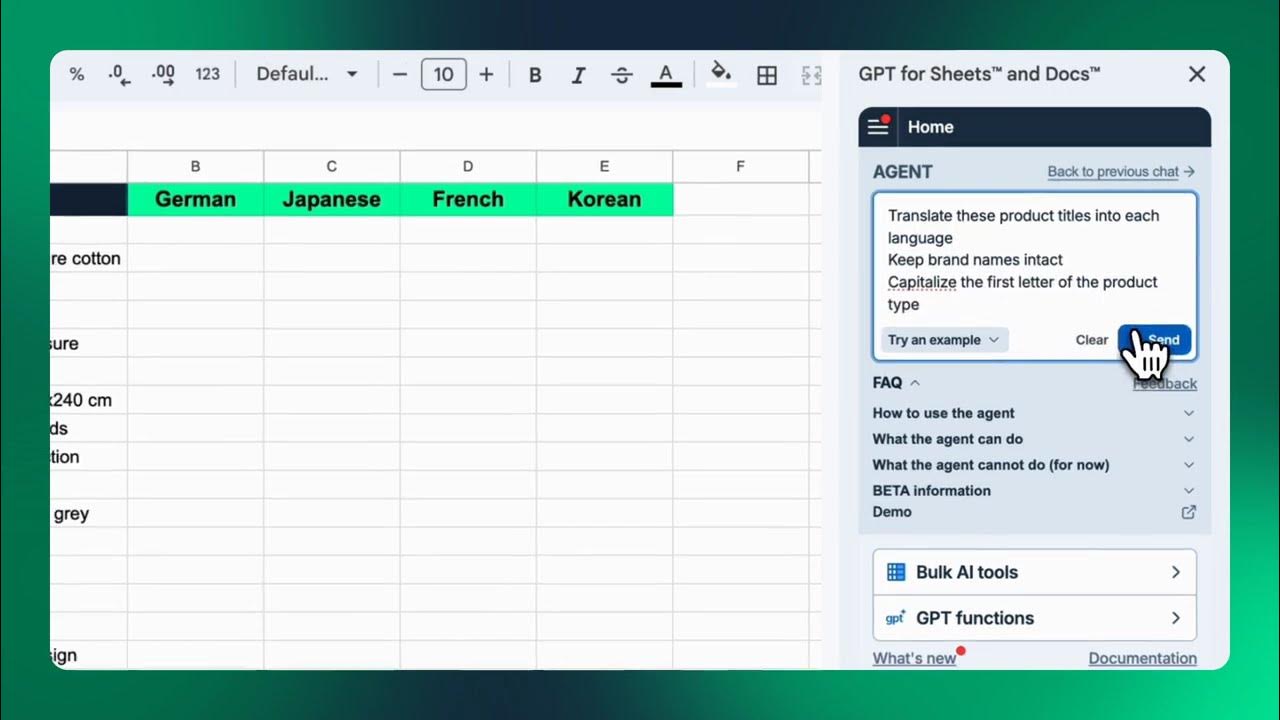The height and width of the screenshot is (720, 1280).
Task: Expand 'What the agent can do'
Action: tap(1188, 439)
